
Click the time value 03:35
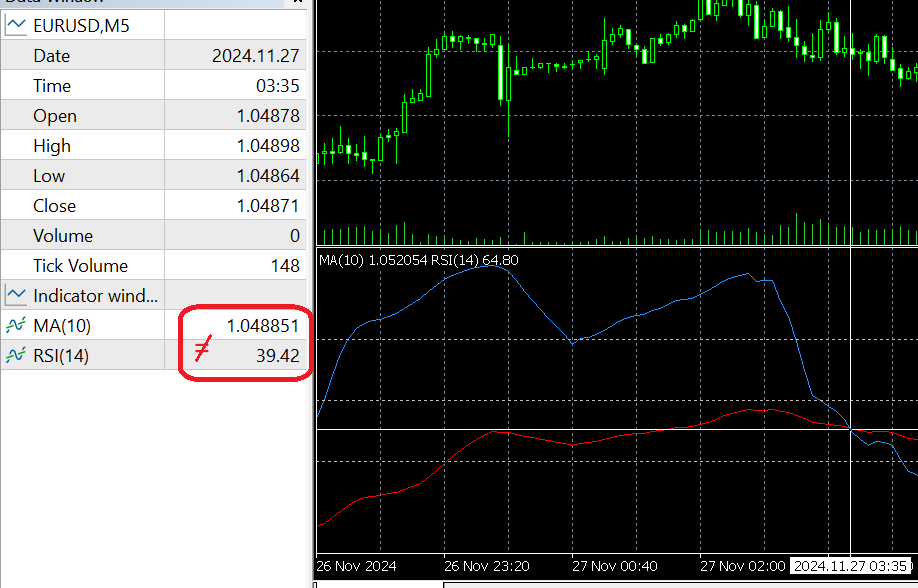tap(278, 86)
